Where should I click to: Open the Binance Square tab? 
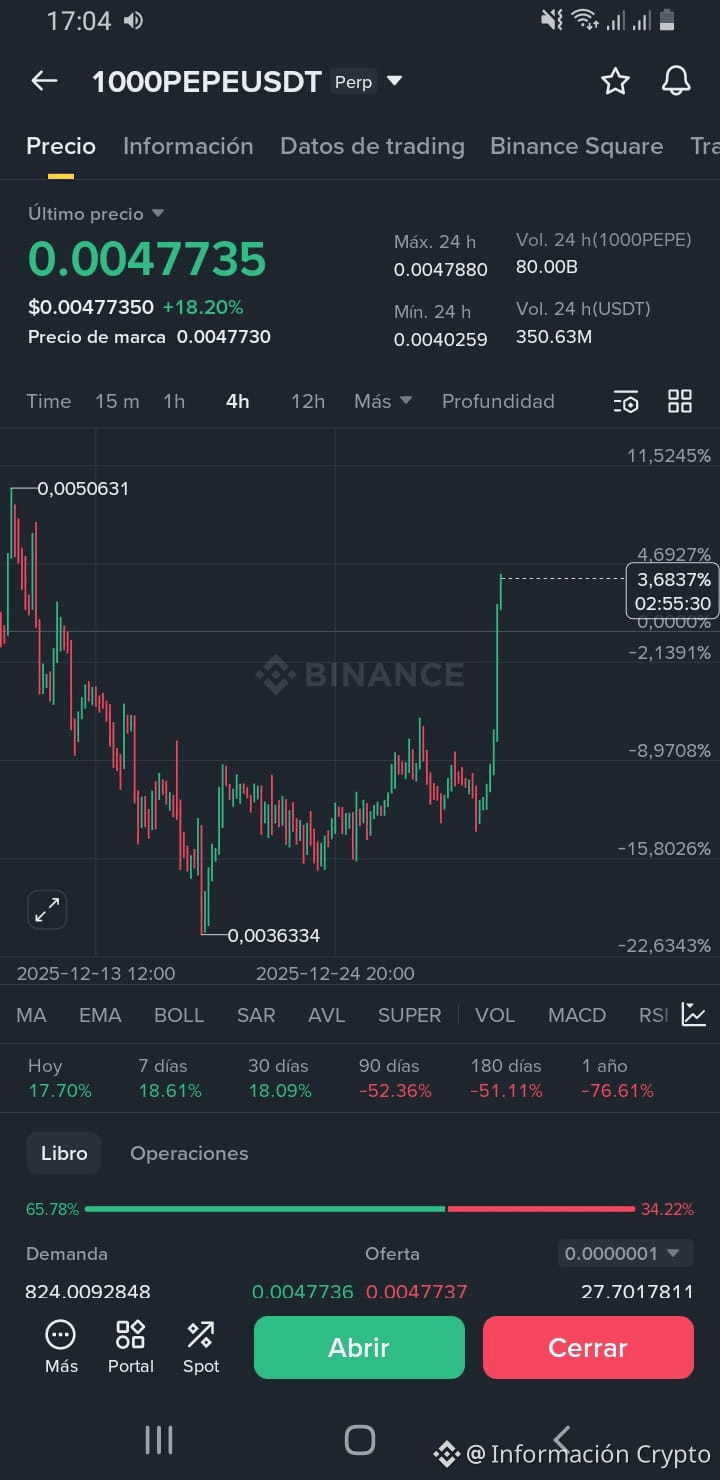click(x=577, y=146)
